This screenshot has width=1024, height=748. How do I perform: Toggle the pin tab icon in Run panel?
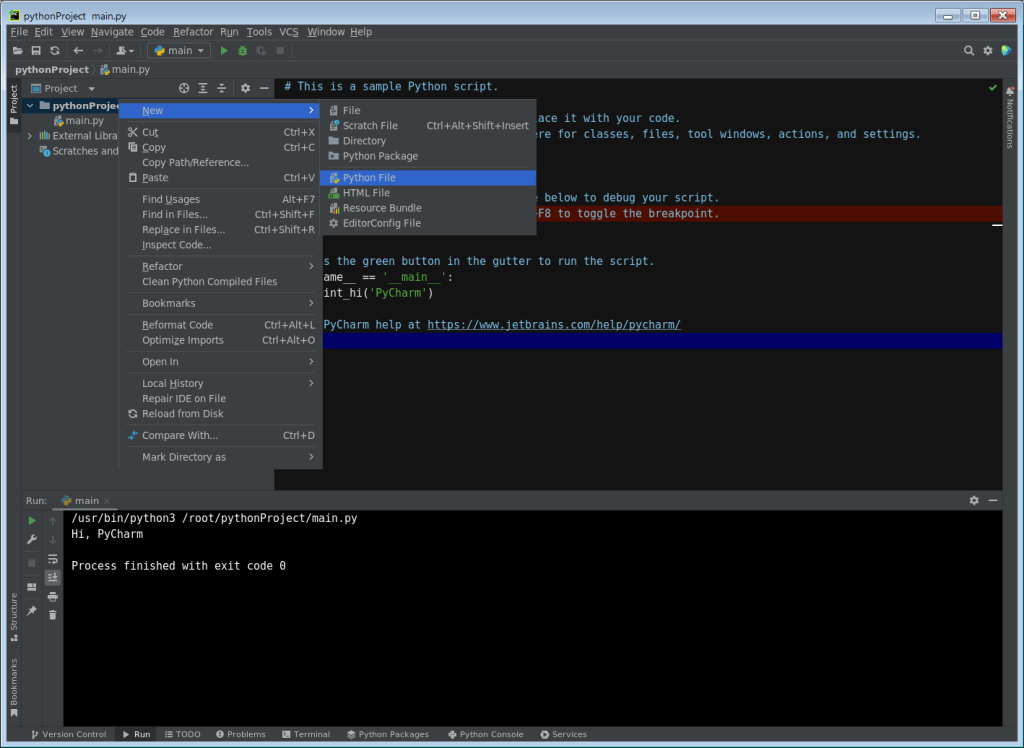pos(32,611)
